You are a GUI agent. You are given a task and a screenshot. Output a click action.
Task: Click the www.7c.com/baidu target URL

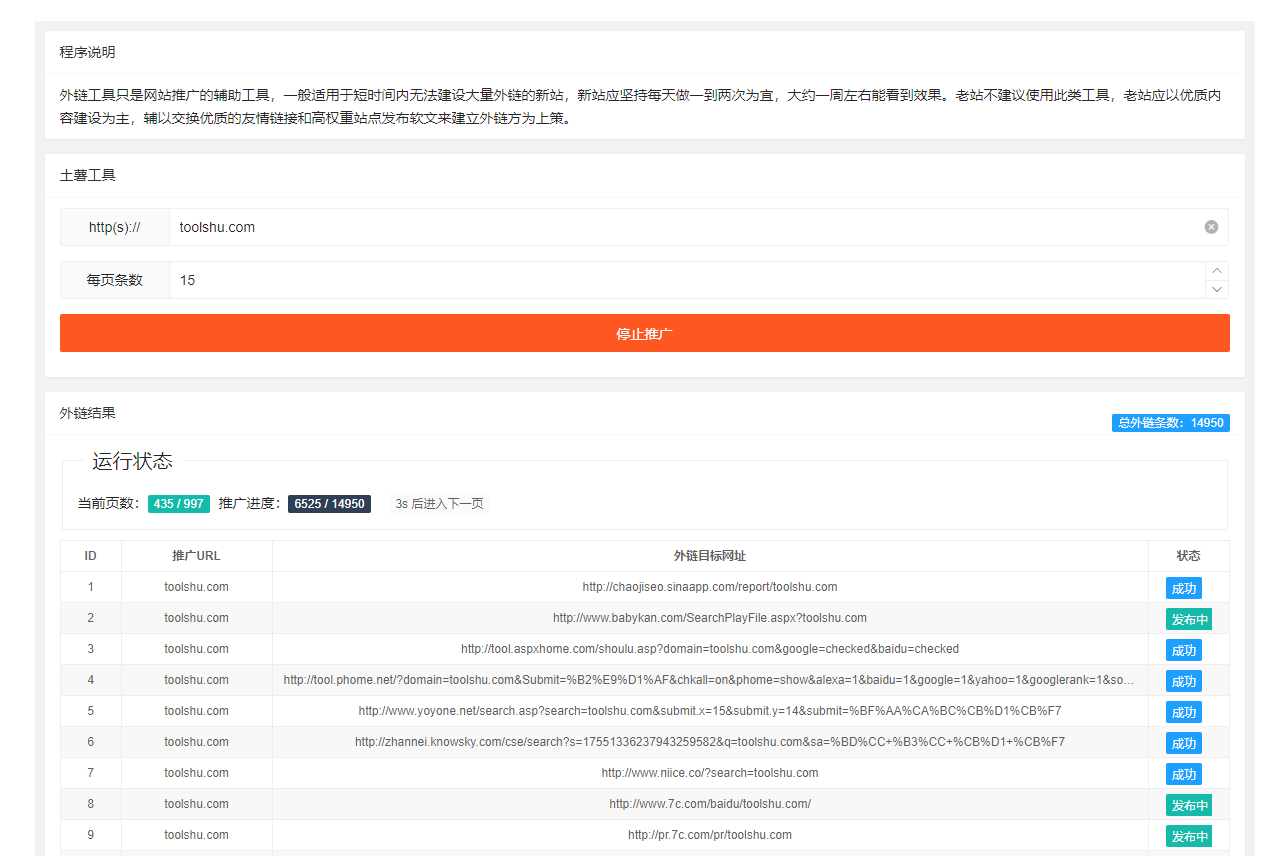(710, 804)
